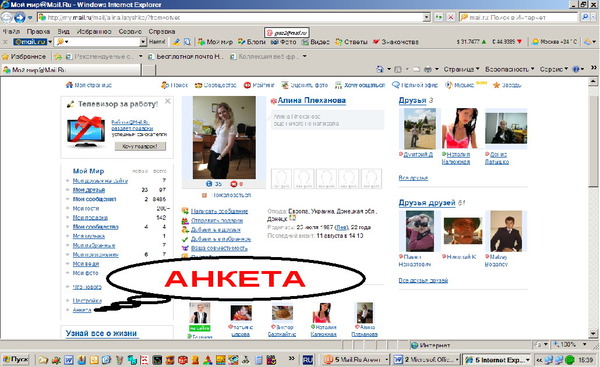Open the Страница dropdown menu
Screen dimensions: 600x367
click(461, 69)
